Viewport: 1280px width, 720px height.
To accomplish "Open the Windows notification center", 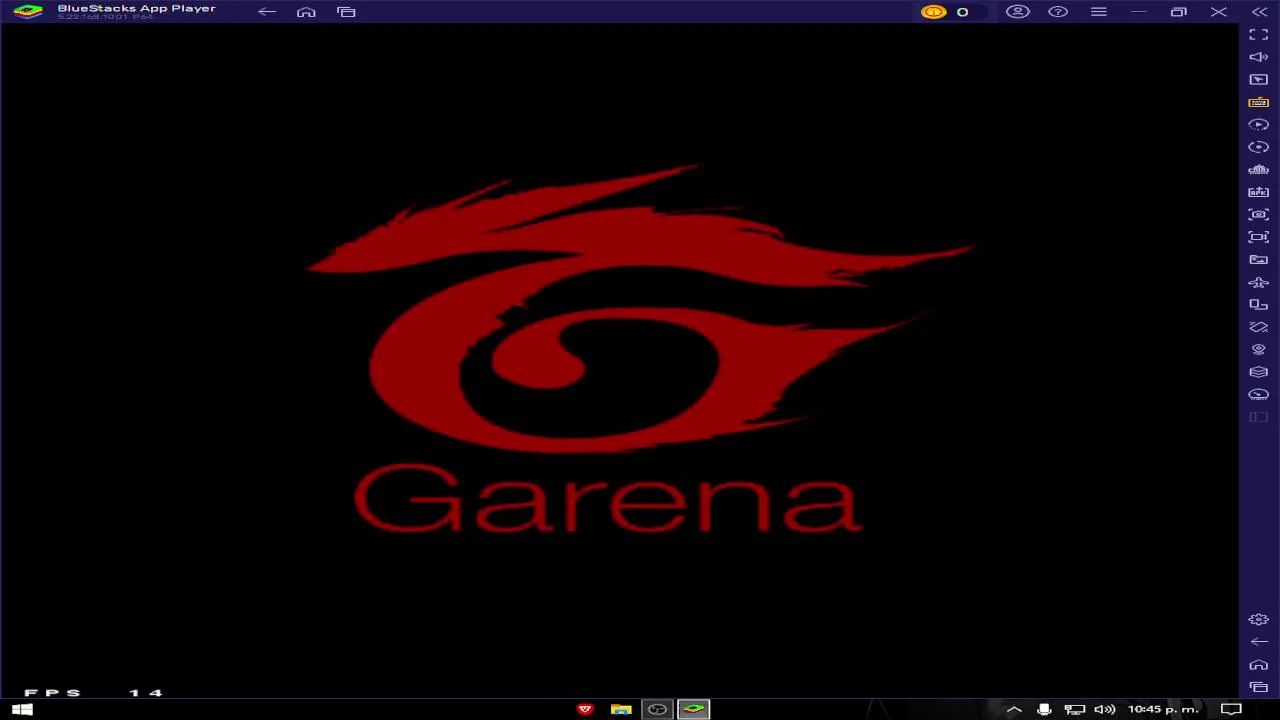I will coord(1231,709).
